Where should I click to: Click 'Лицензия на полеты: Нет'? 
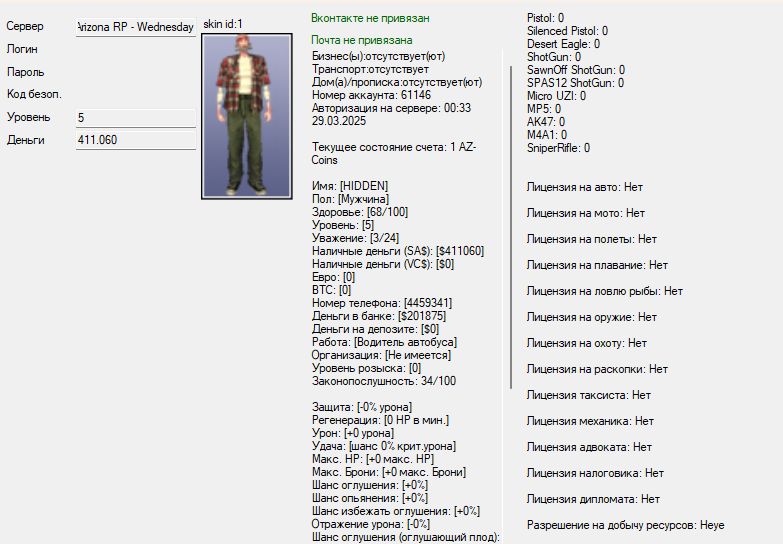coord(592,239)
